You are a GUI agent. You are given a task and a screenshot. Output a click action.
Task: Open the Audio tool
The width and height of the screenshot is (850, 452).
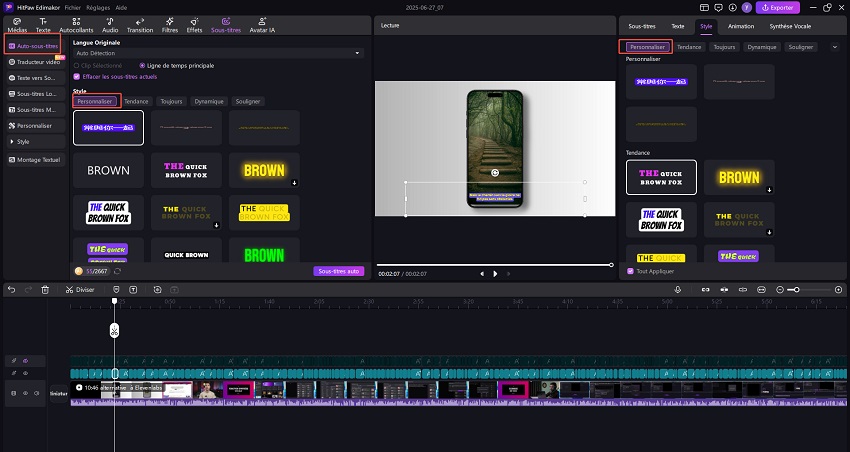point(110,25)
